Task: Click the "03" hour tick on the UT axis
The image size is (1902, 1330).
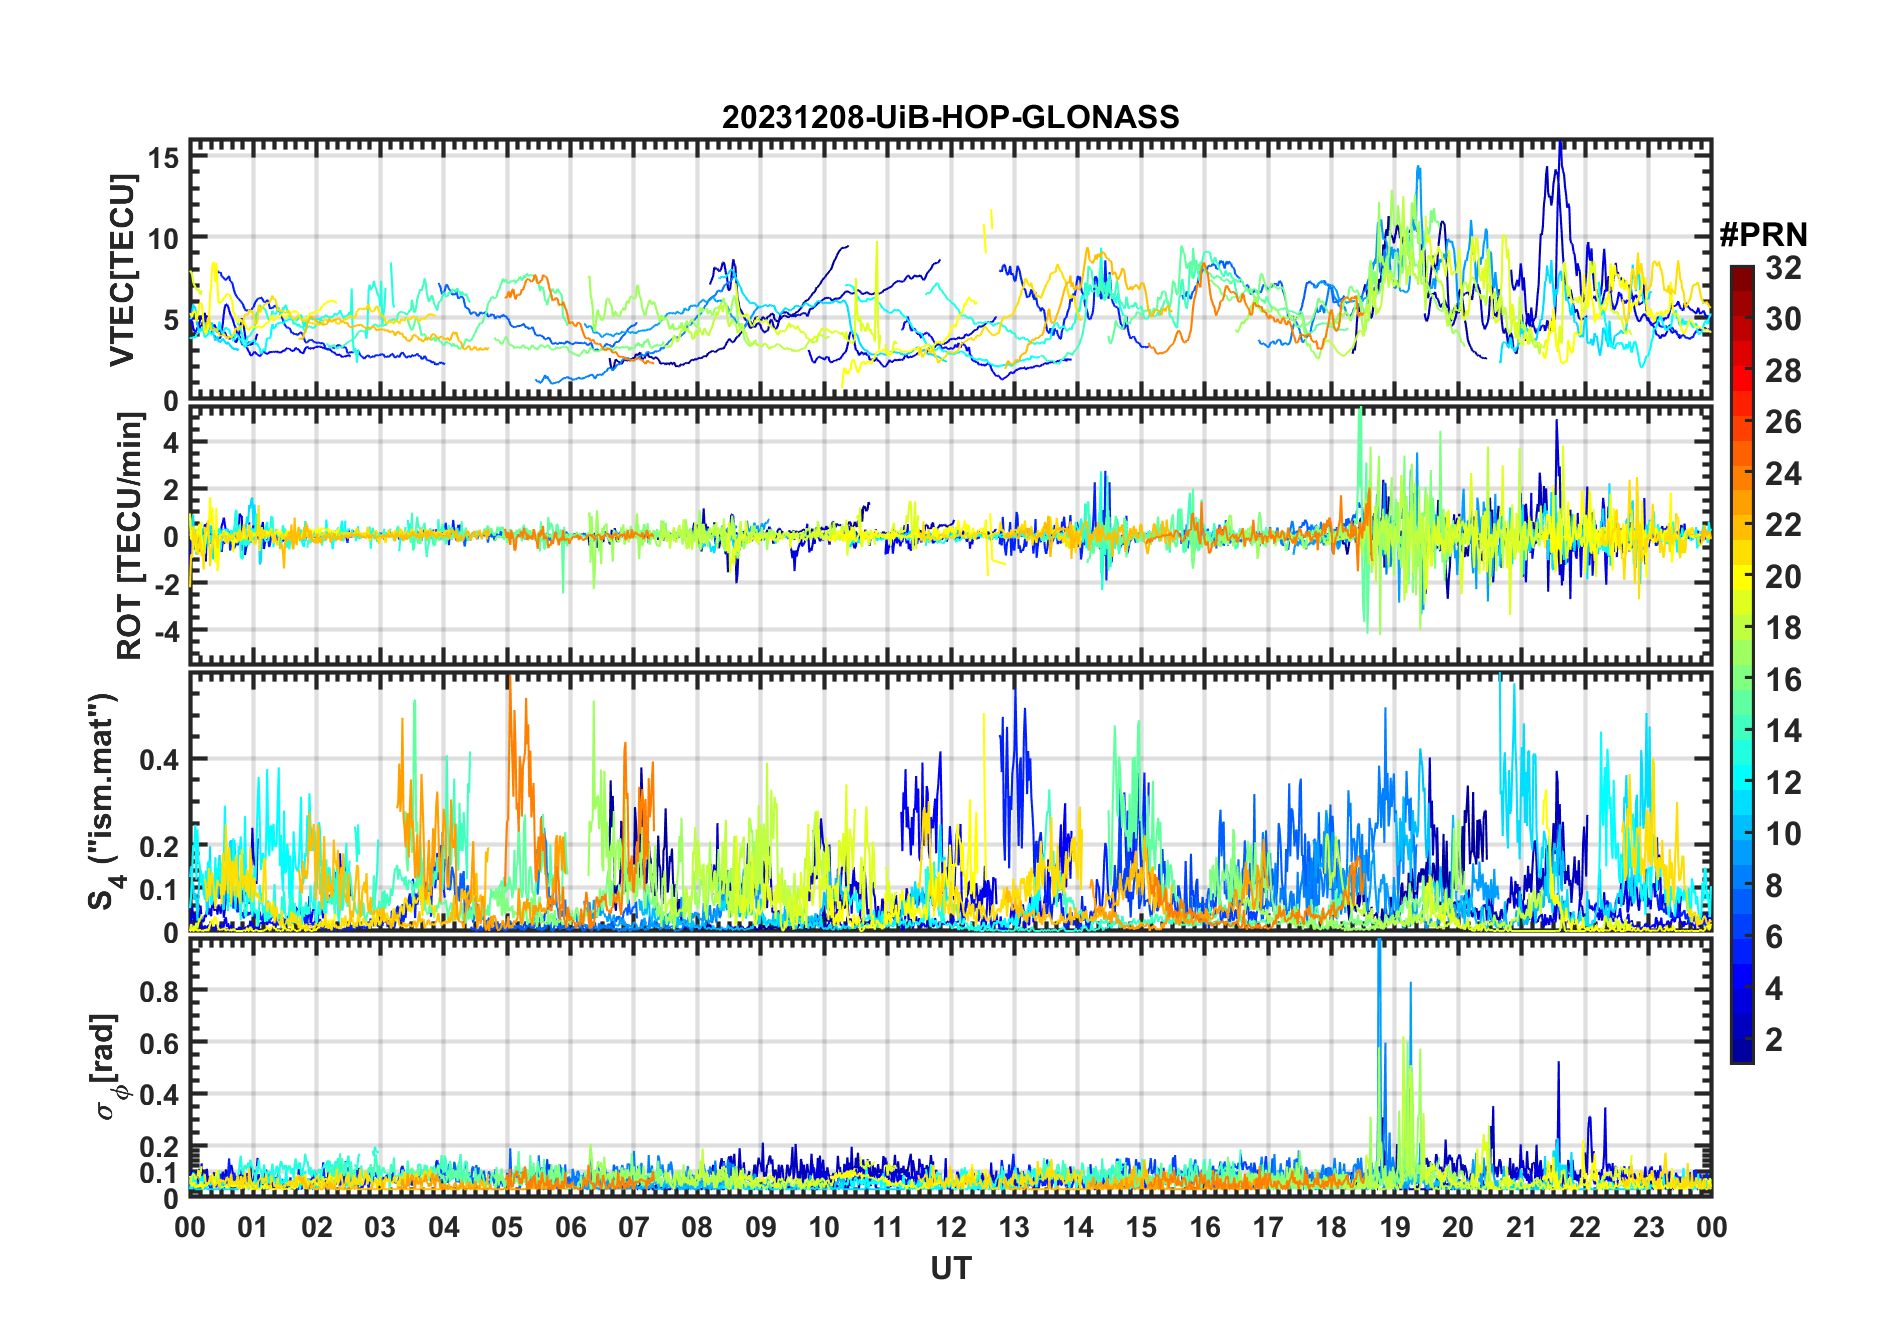Action: (380, 1227)
